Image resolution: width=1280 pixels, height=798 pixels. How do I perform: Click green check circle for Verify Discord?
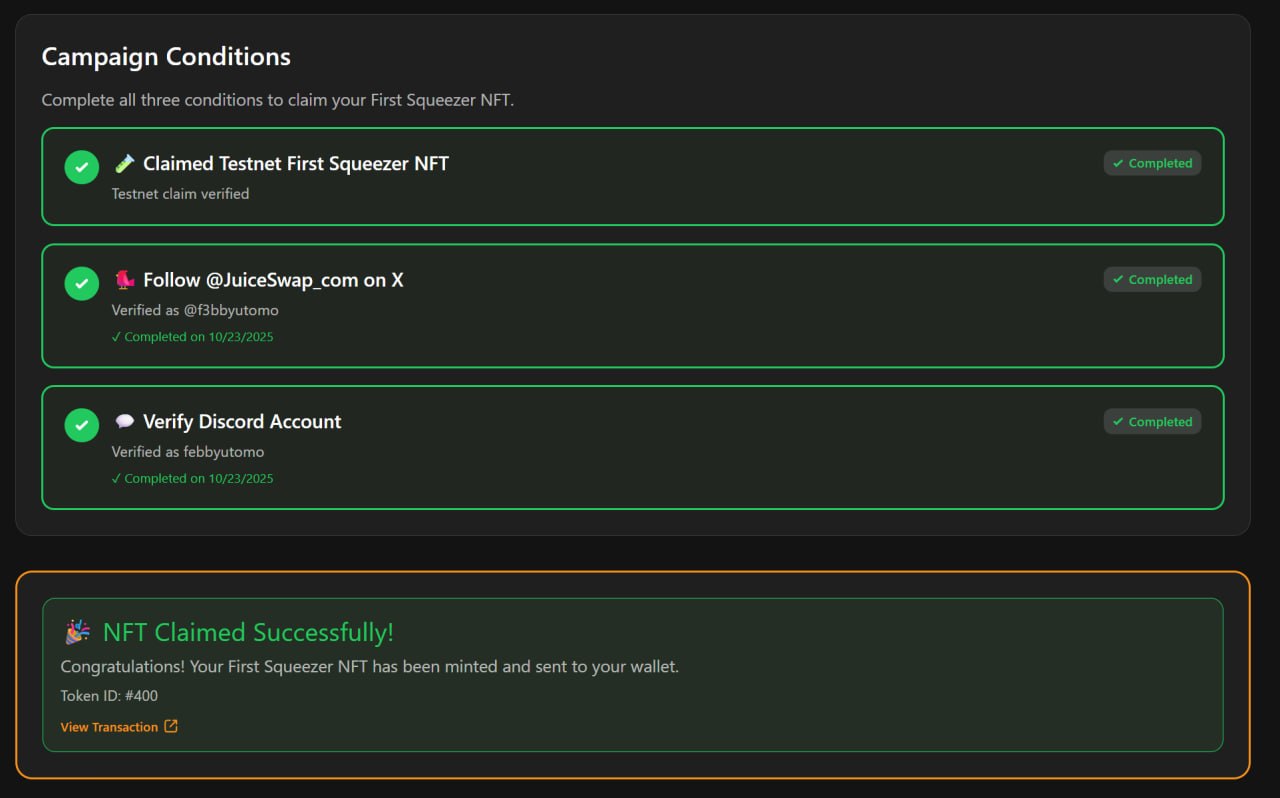point(82,425)
